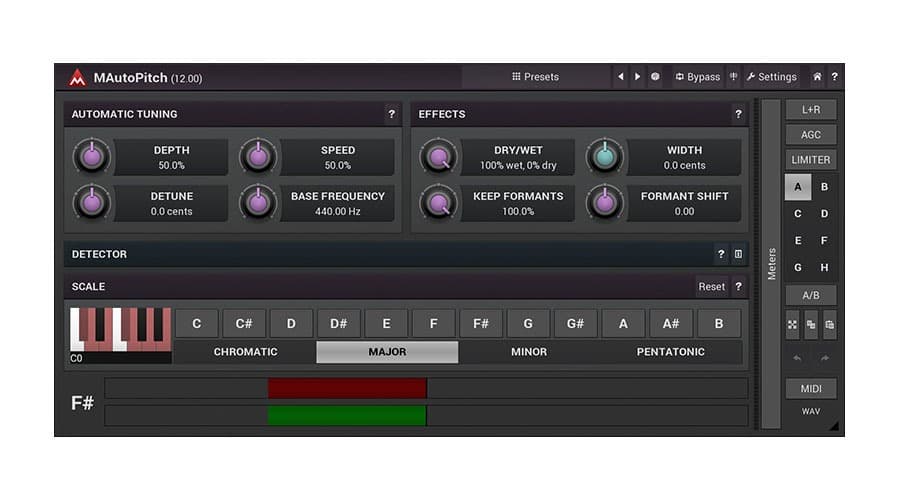900x500 pixels.
Task: Select the Chromatic scale preset
Action: [246, 352]
